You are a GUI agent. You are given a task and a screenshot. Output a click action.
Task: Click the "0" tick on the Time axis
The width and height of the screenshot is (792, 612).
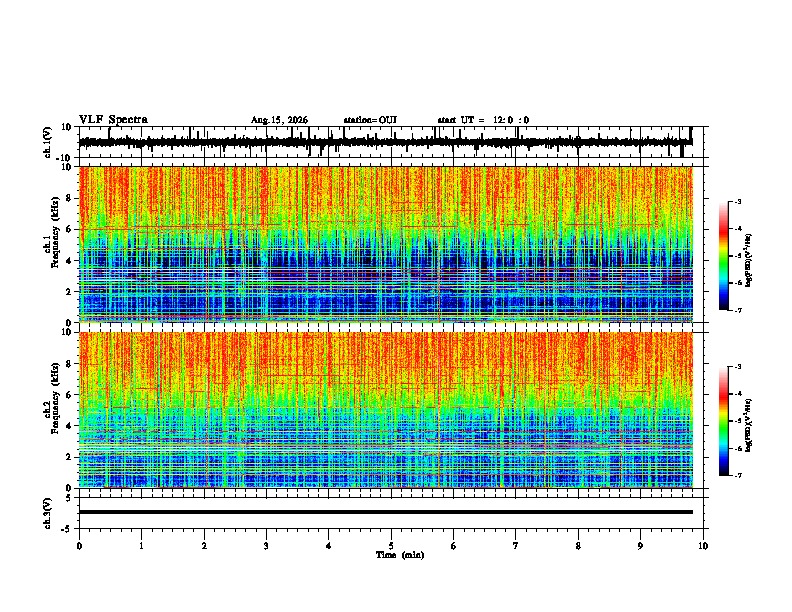[79, 546]
